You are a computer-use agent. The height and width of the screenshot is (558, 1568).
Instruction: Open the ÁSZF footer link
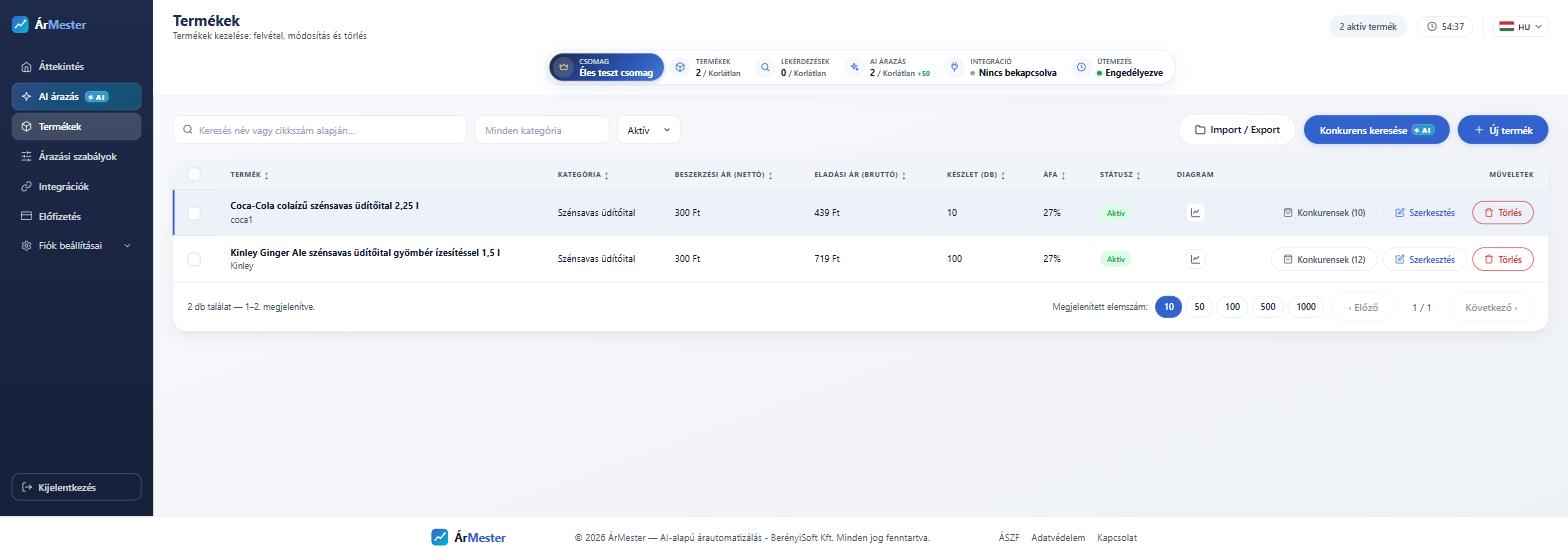click(x=1009, y=538)
